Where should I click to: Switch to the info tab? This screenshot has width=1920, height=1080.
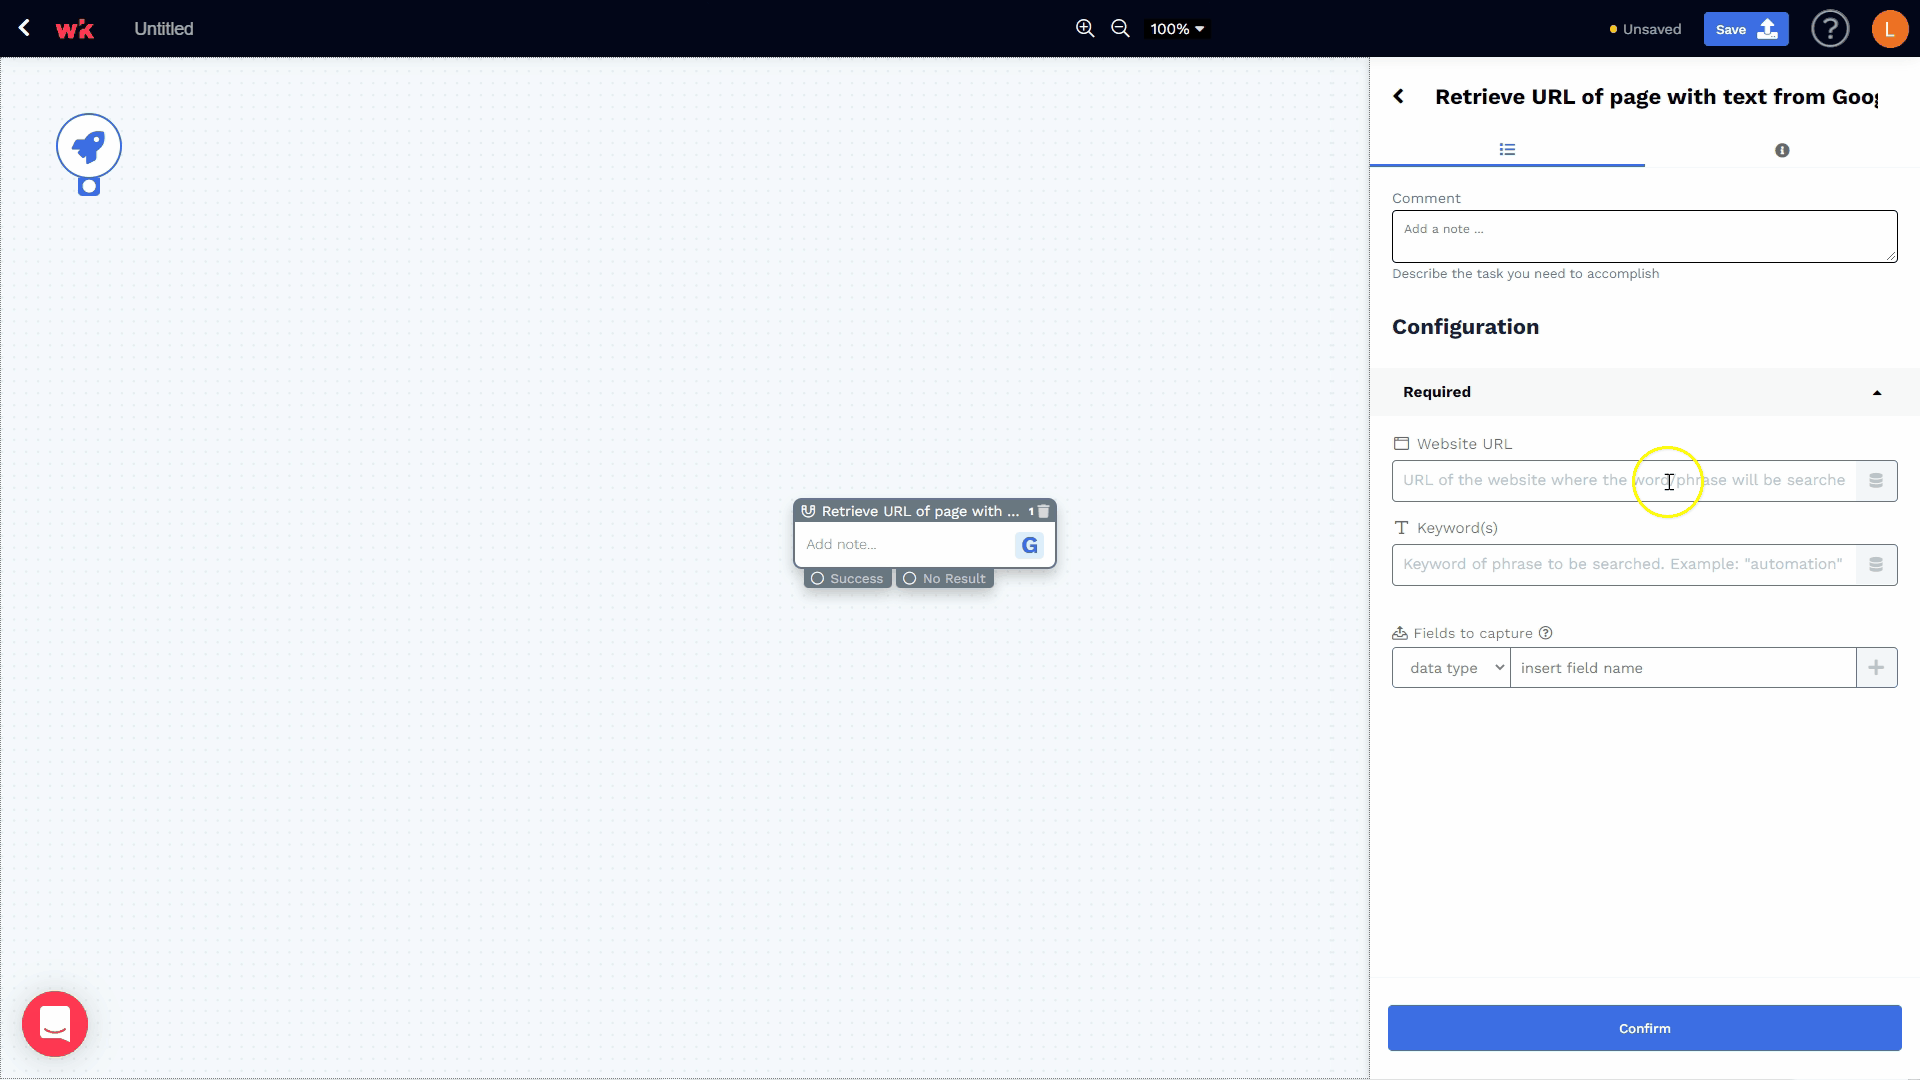(x=1782, y=150)
